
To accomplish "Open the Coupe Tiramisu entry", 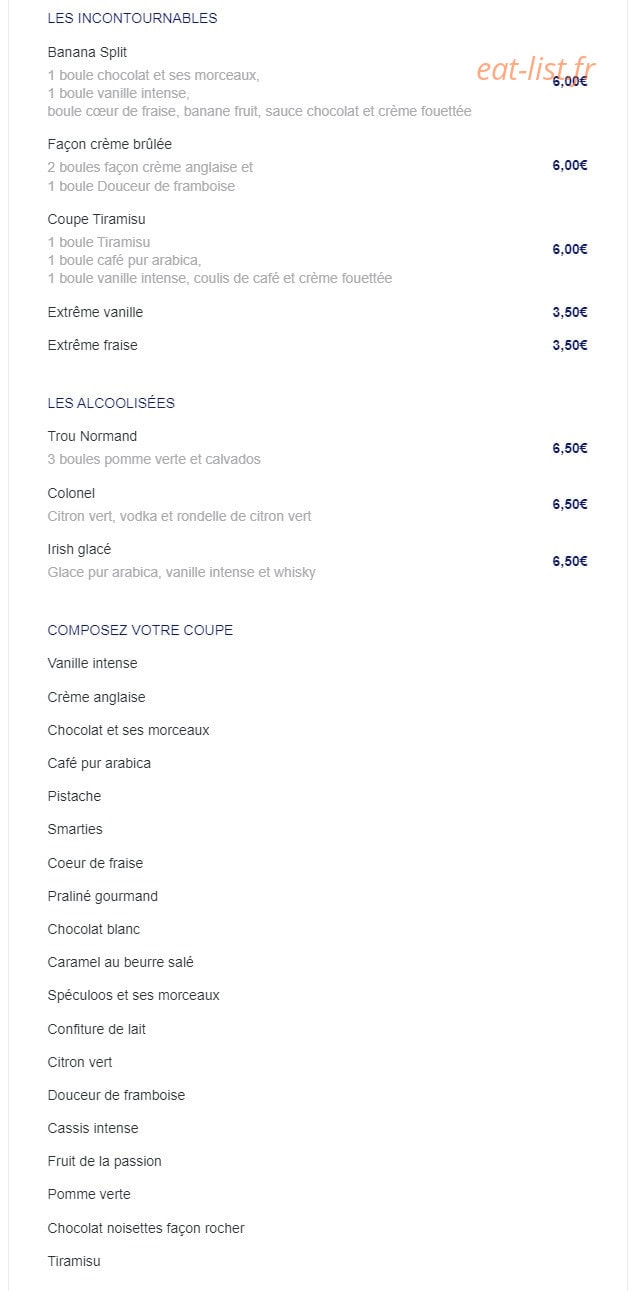I will (x=97, y=219).
